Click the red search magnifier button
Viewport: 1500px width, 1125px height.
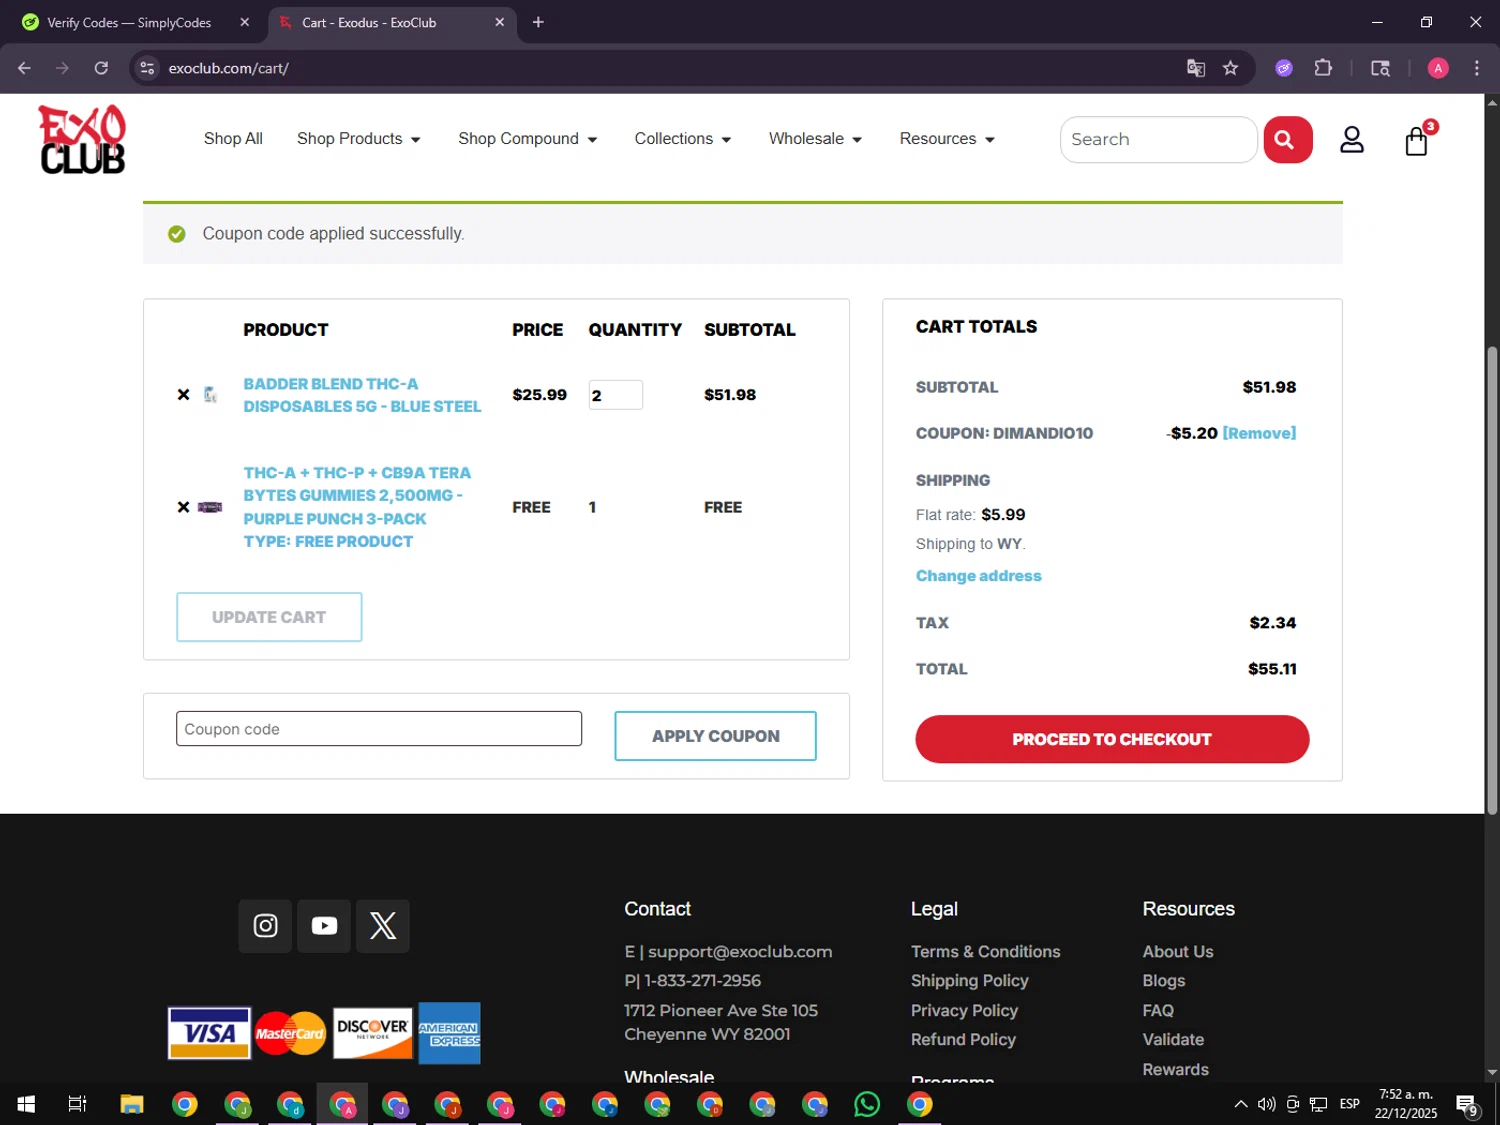(1287, 140)
